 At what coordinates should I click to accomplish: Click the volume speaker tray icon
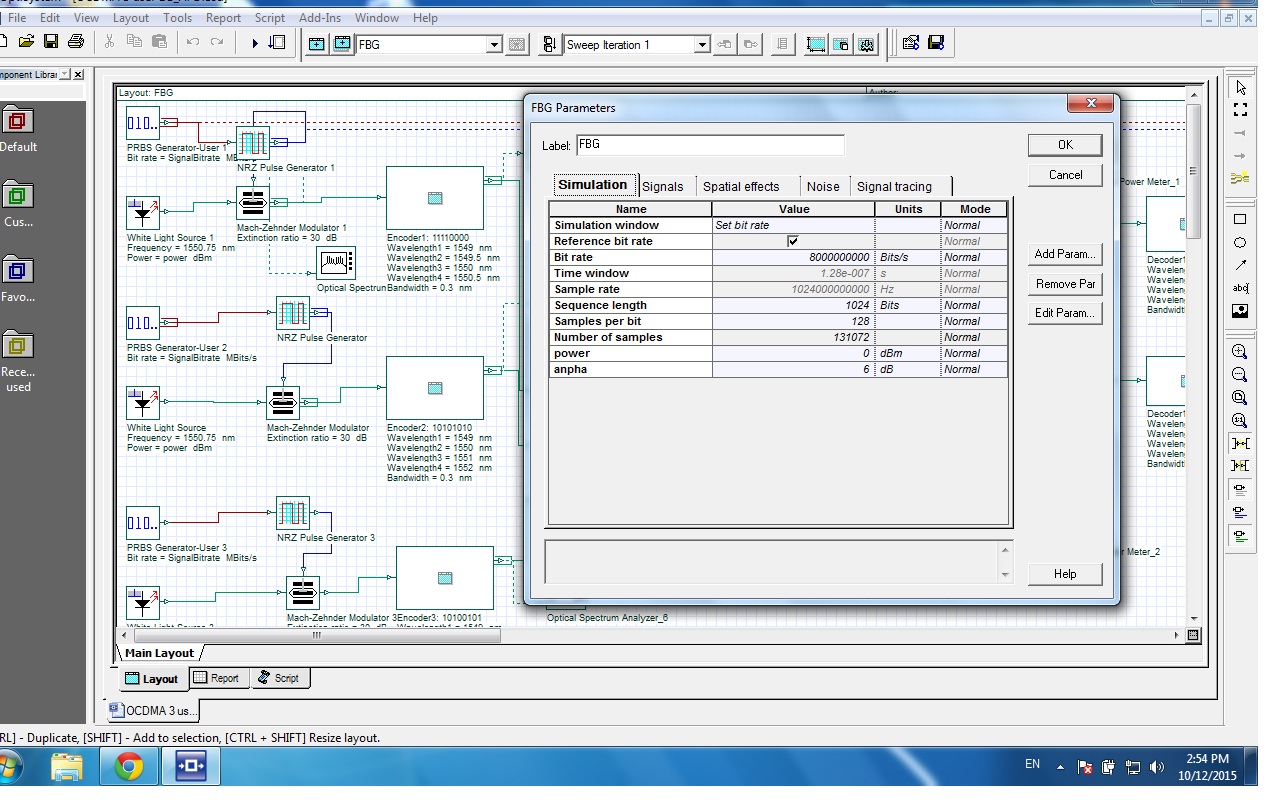(x=1157, y=768)
